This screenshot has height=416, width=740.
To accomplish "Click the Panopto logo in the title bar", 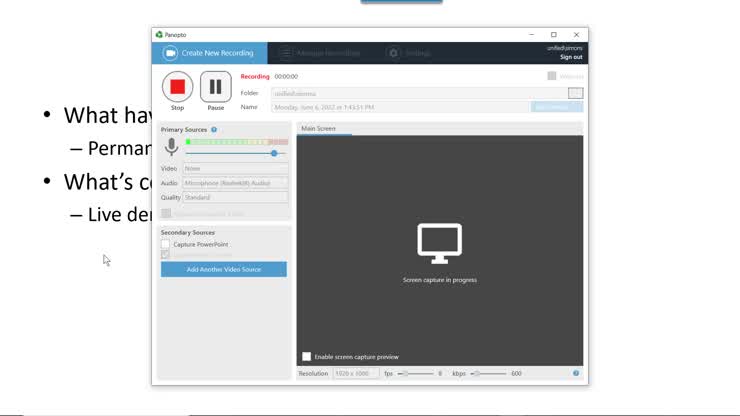I will pyautogui.click(x=159, y=34).
